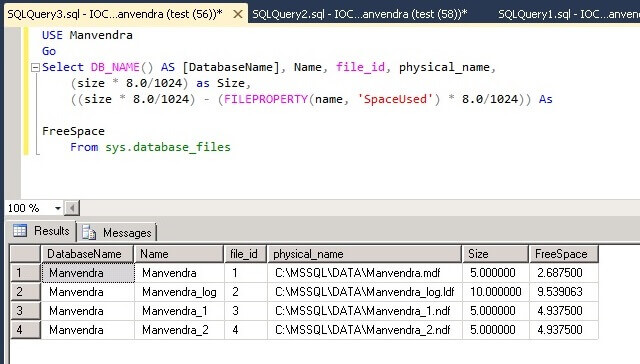This screenshot has height=364, width=640.
Task: Click DatabaseName cell in row 1
Action: click(x=88, y=273)
